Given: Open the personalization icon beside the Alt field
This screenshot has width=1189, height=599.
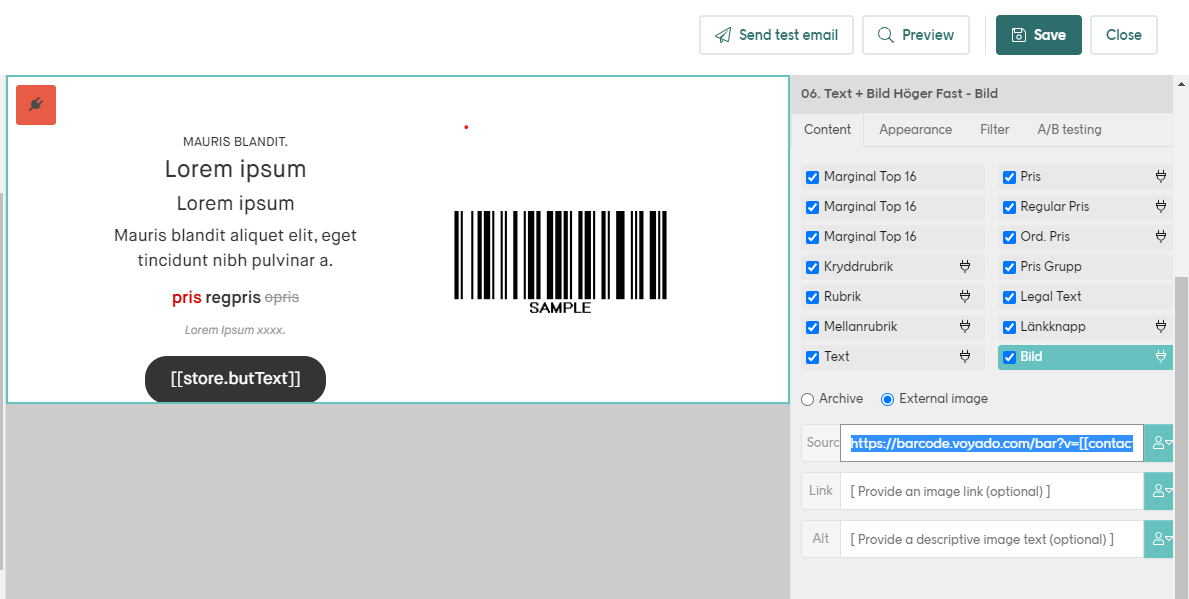Looking at the screenshot, I should click(1156, 538).
